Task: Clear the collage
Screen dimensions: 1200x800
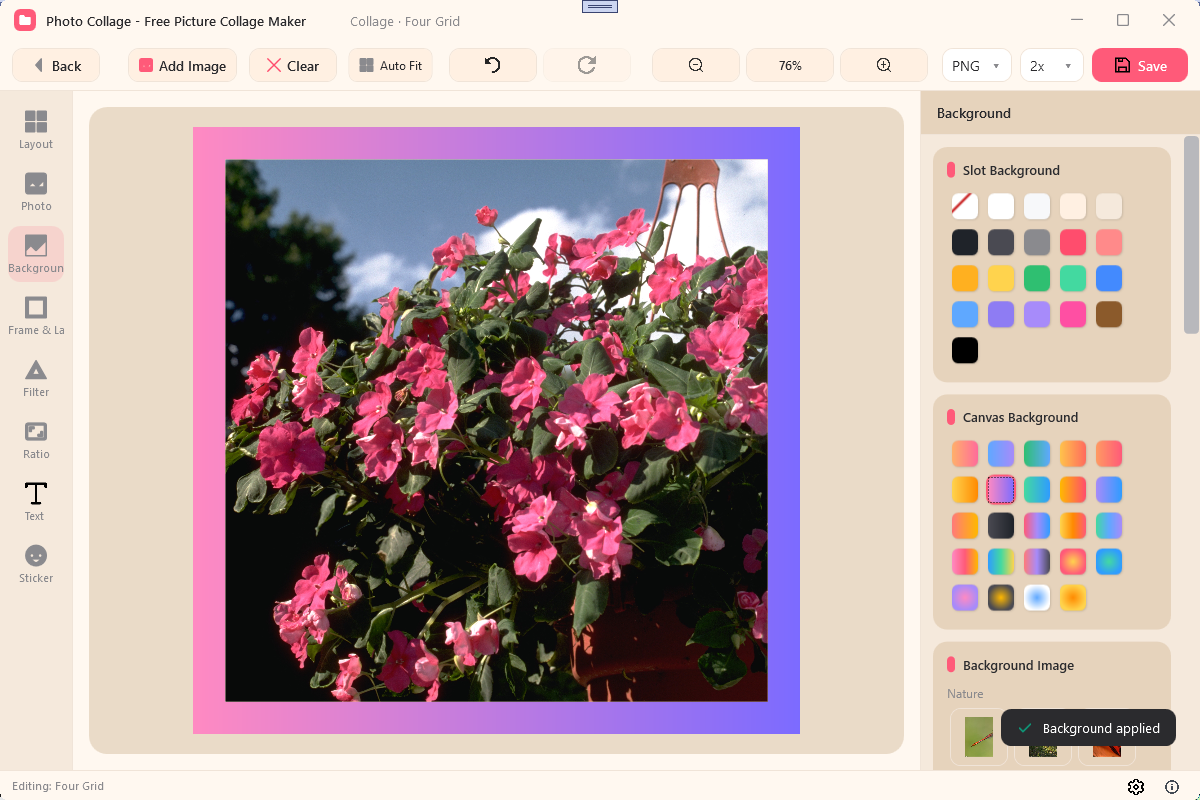Action: [293, 65]
